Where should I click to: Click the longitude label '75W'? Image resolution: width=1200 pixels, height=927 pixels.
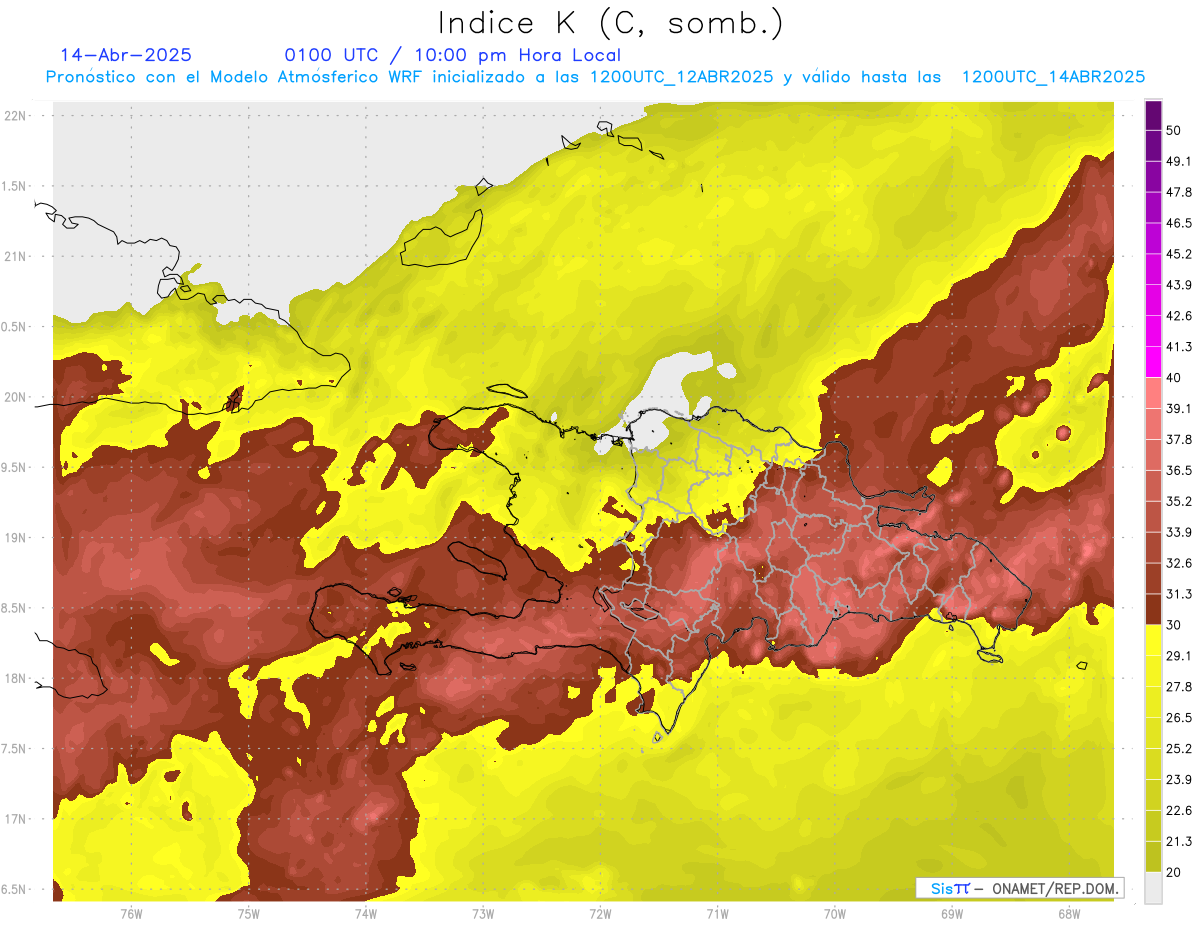point(248,914)
